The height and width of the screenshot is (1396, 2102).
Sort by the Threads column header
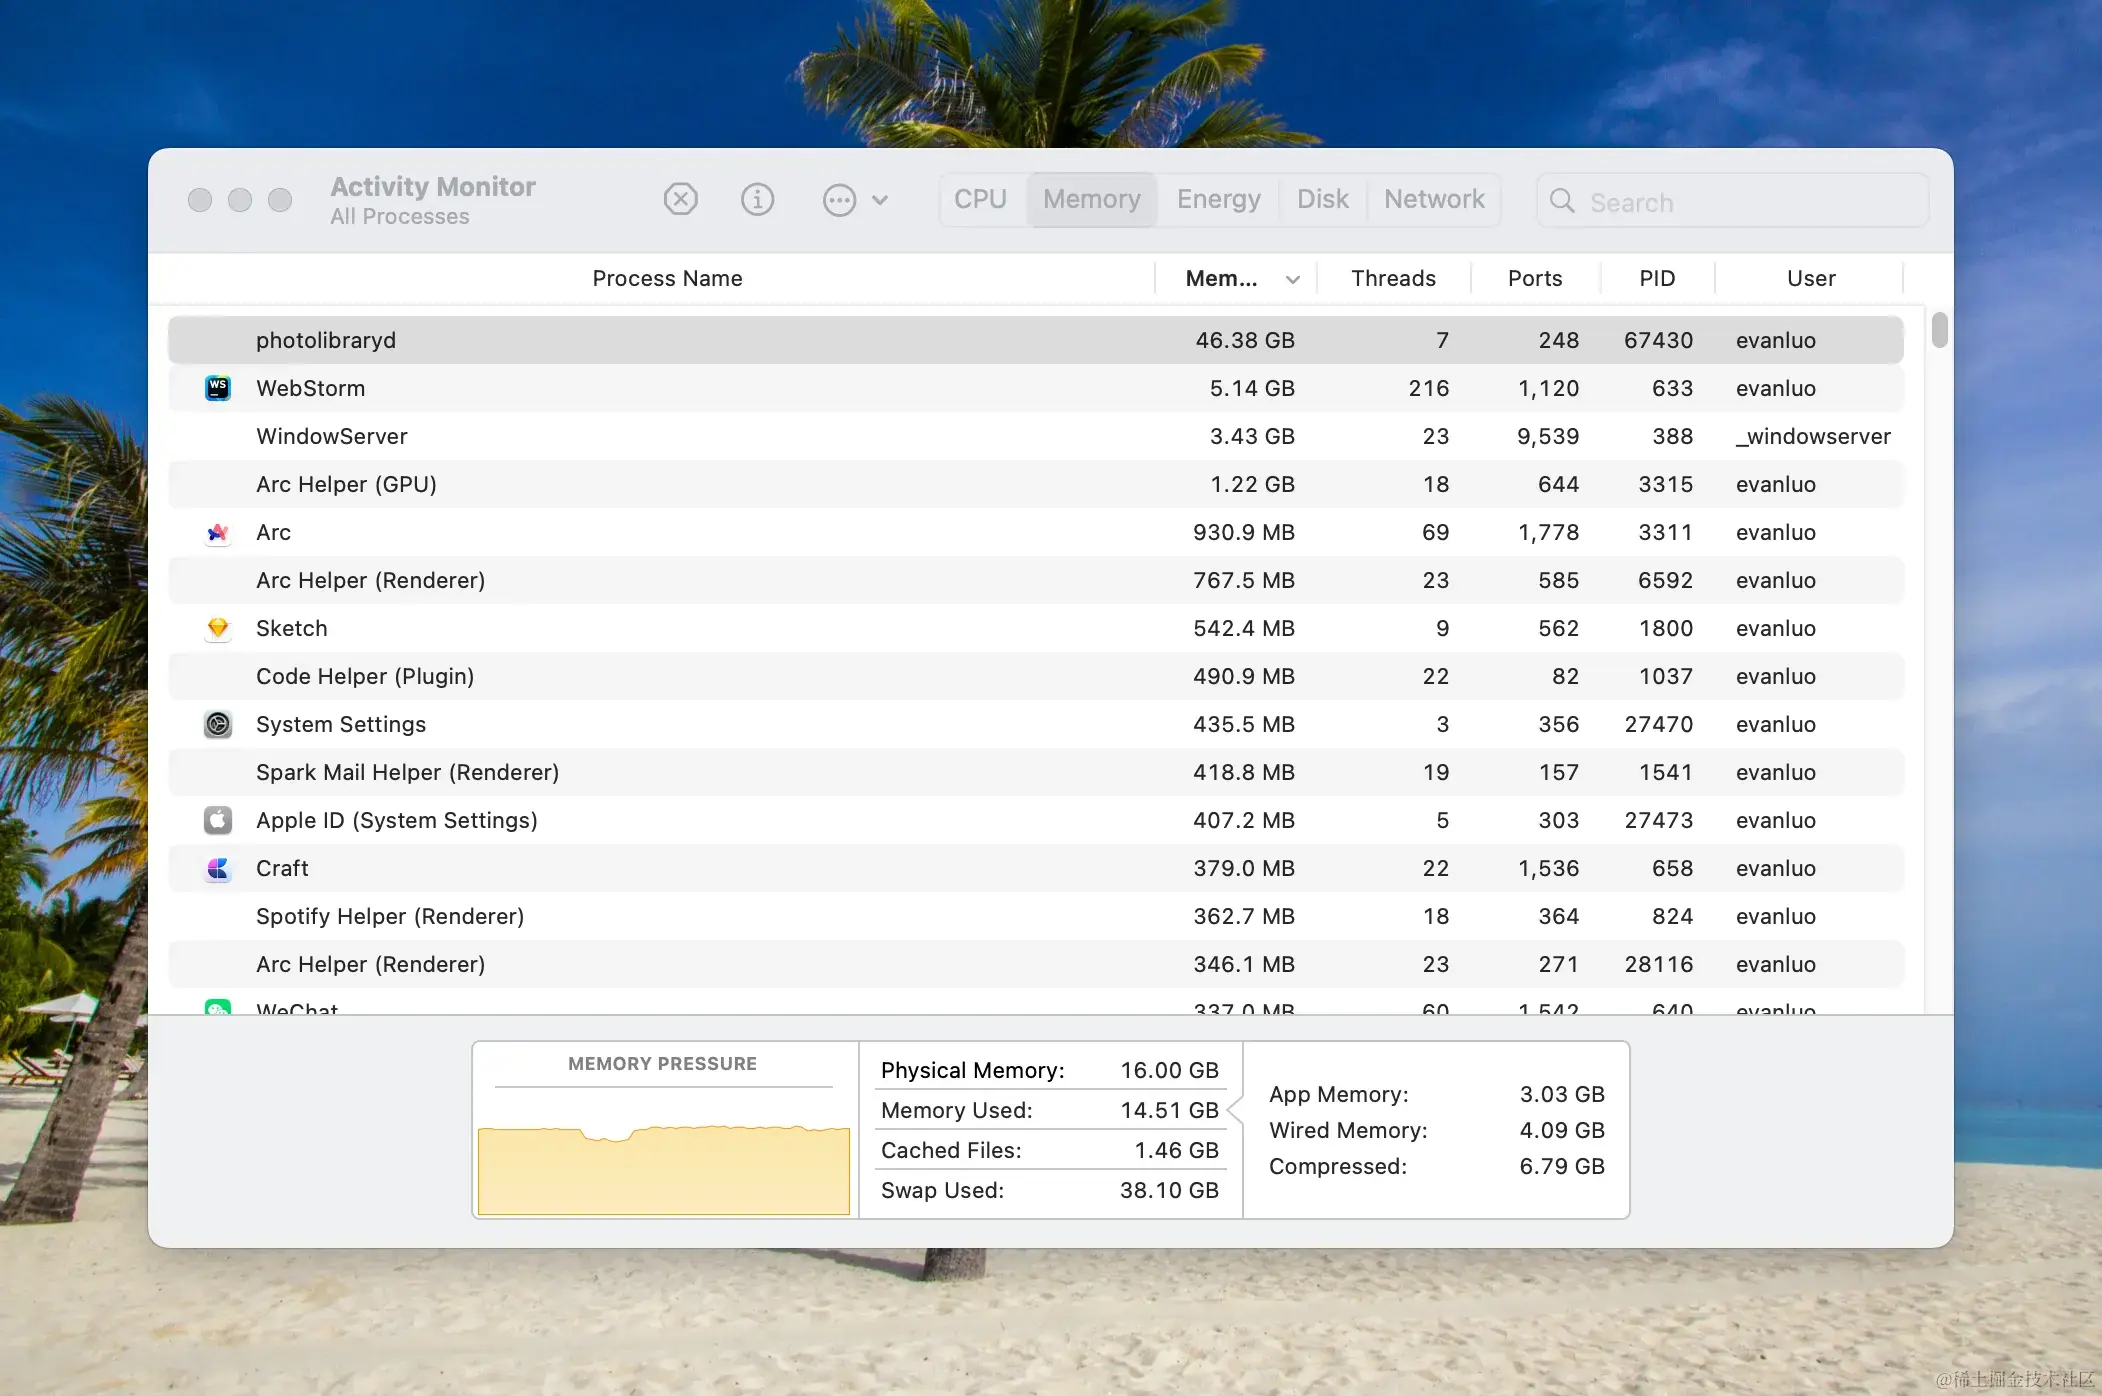click(1392, 278)
